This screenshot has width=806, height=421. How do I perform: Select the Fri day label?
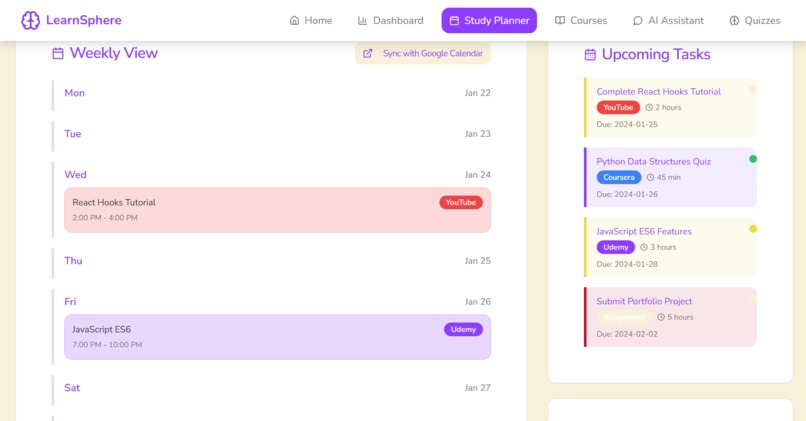click(70, 302)
